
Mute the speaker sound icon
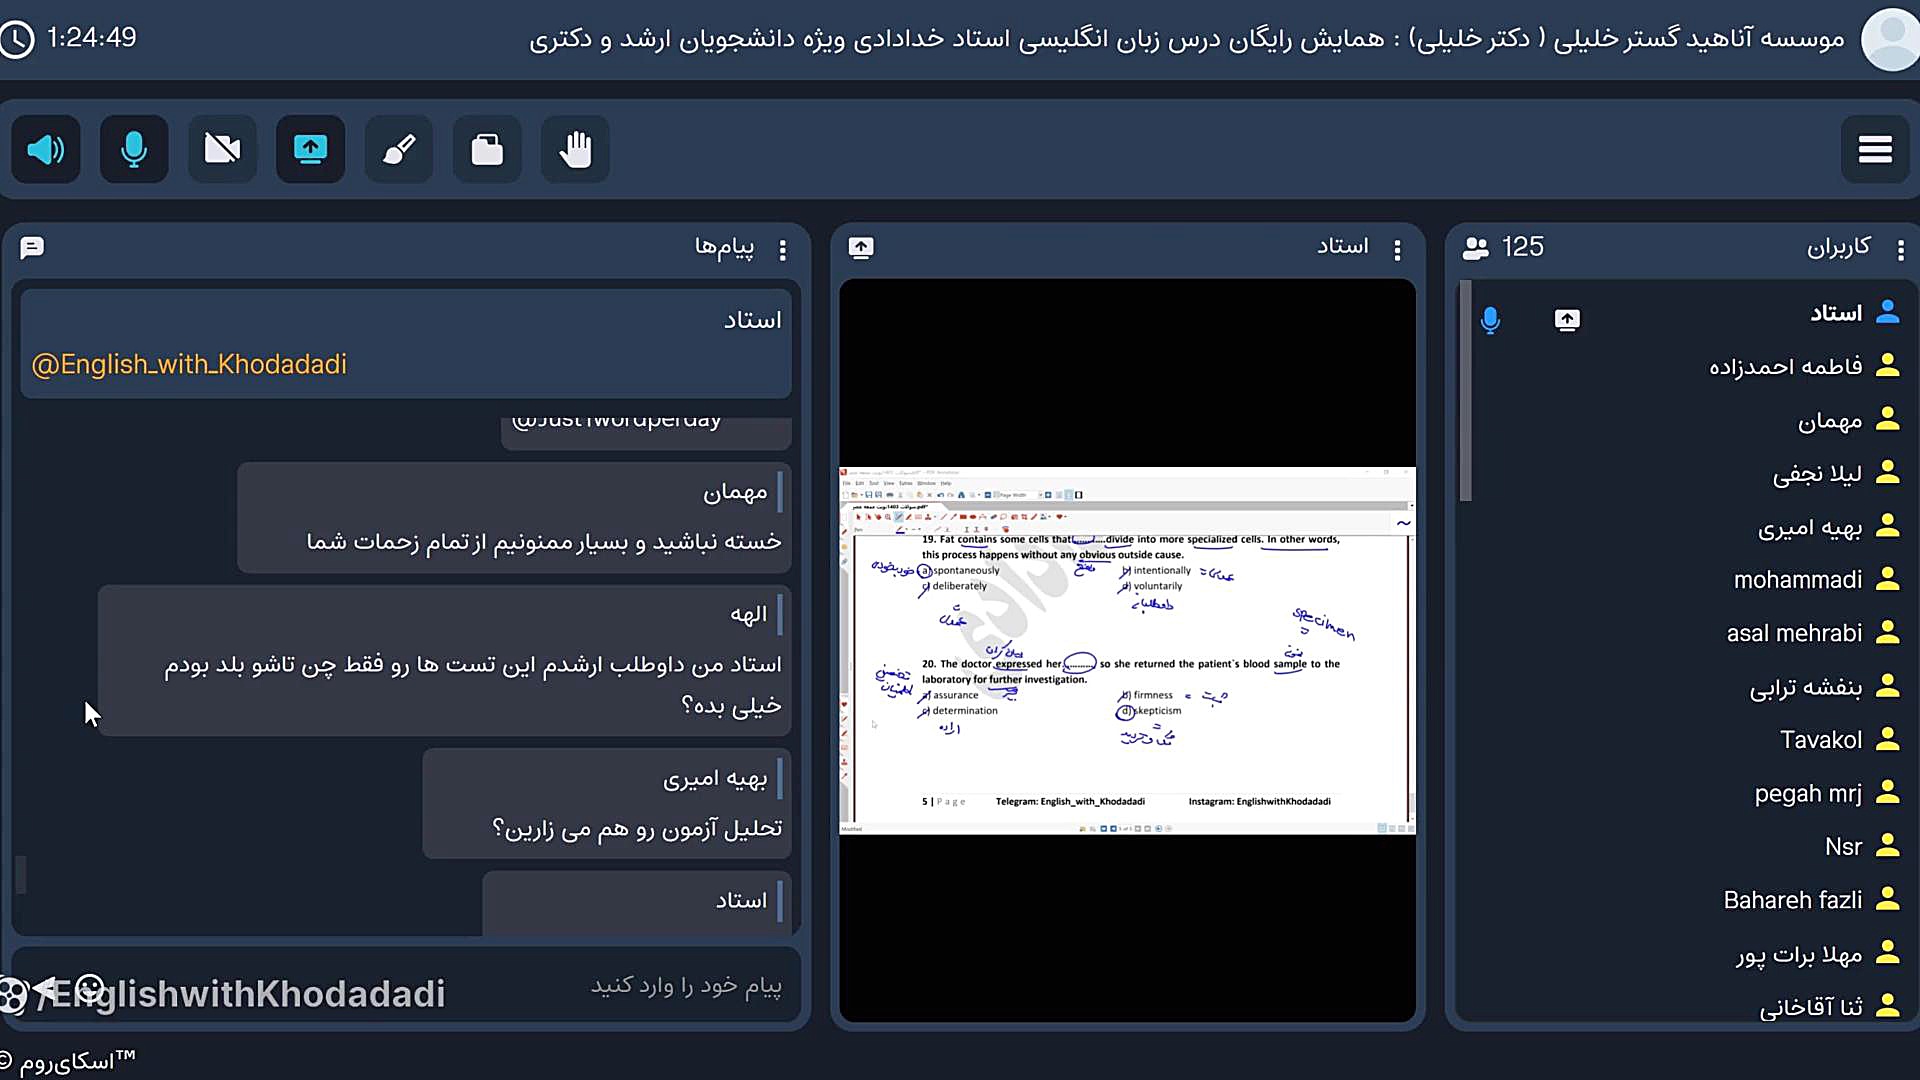pos(46,150)
